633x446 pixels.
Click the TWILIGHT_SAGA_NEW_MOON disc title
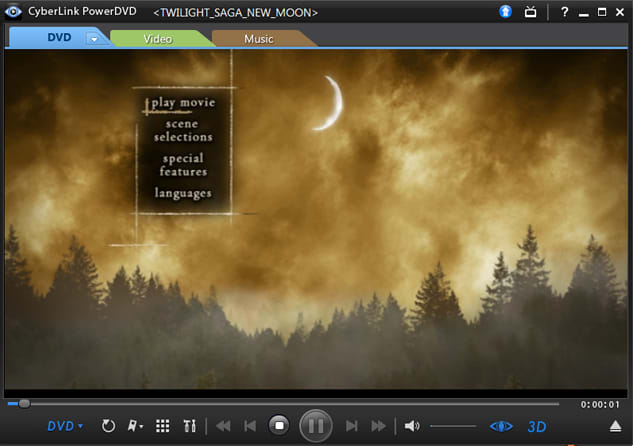(x=235, y=13)
